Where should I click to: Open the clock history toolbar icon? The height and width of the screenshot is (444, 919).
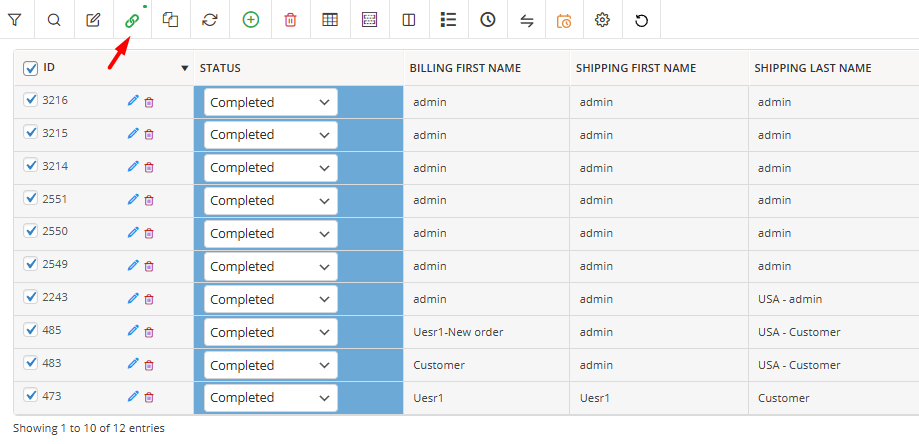488,20
